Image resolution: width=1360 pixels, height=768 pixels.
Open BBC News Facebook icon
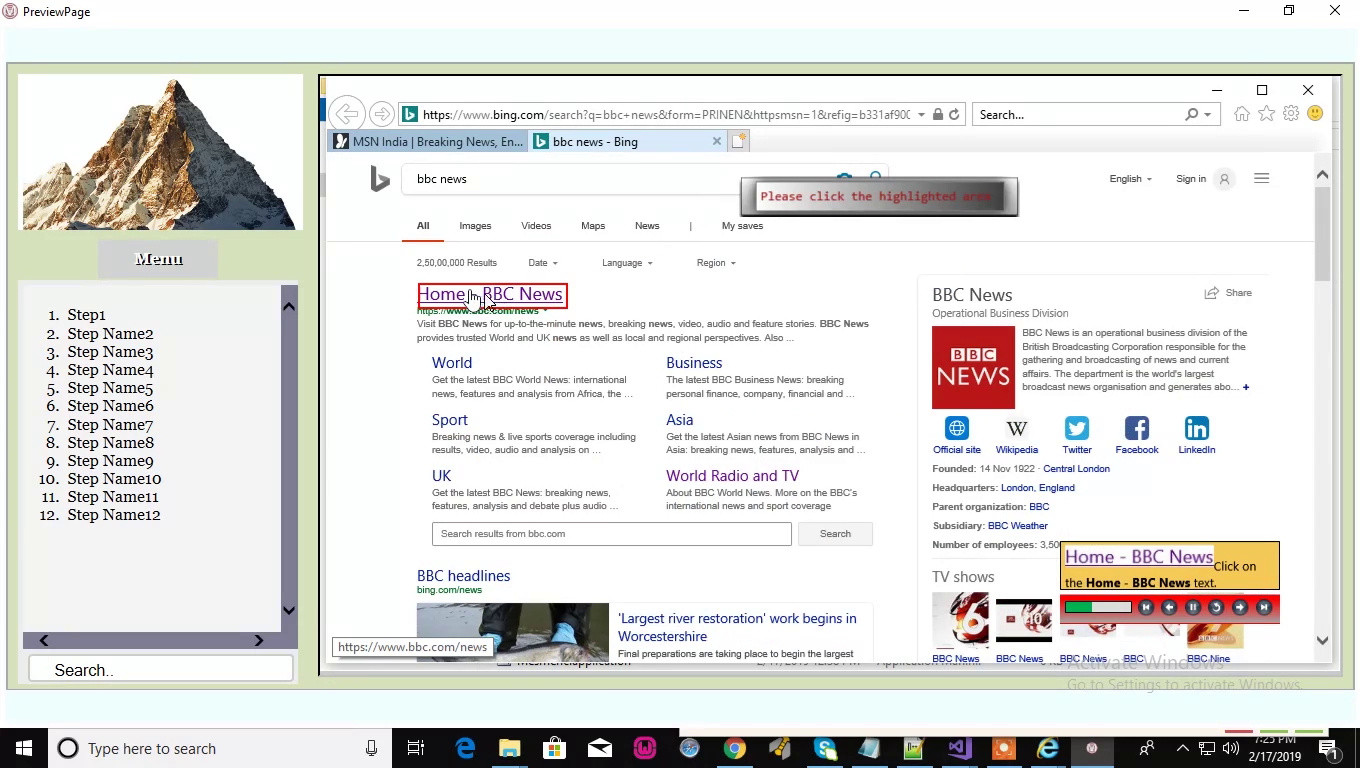[x=1137, y=429]
